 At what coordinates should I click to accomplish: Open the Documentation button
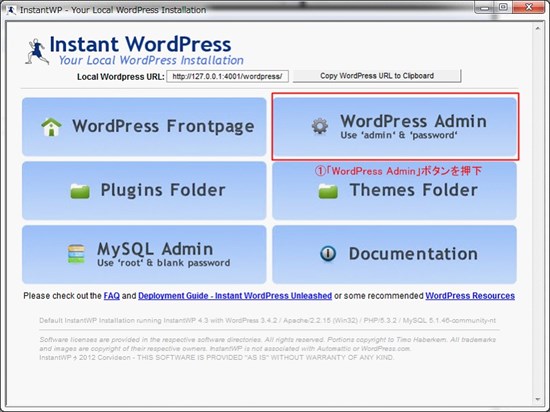pos(394,254)
